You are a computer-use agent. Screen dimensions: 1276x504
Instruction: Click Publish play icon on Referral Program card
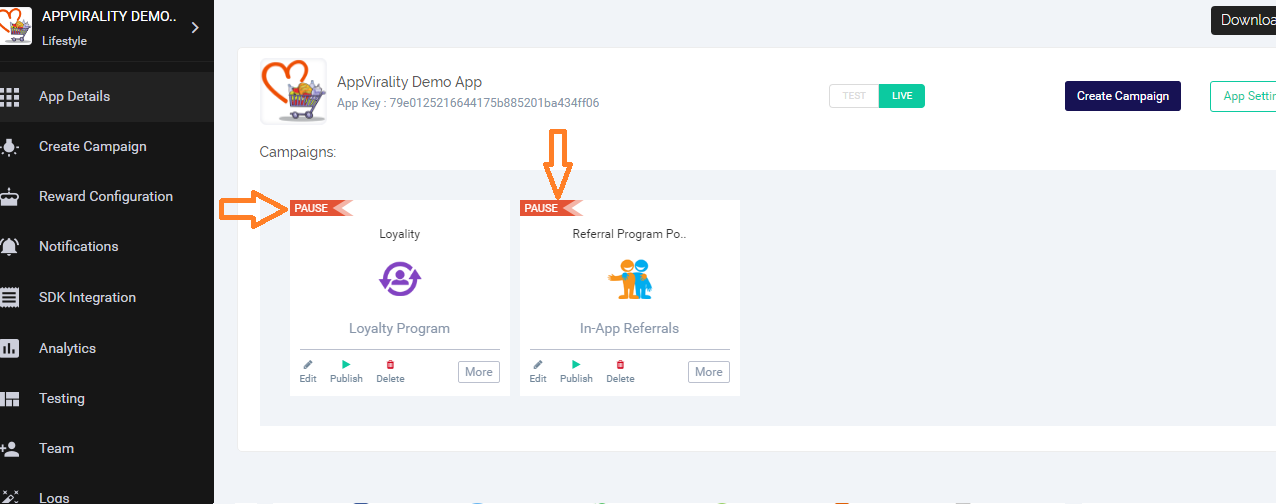pos(576,365)
